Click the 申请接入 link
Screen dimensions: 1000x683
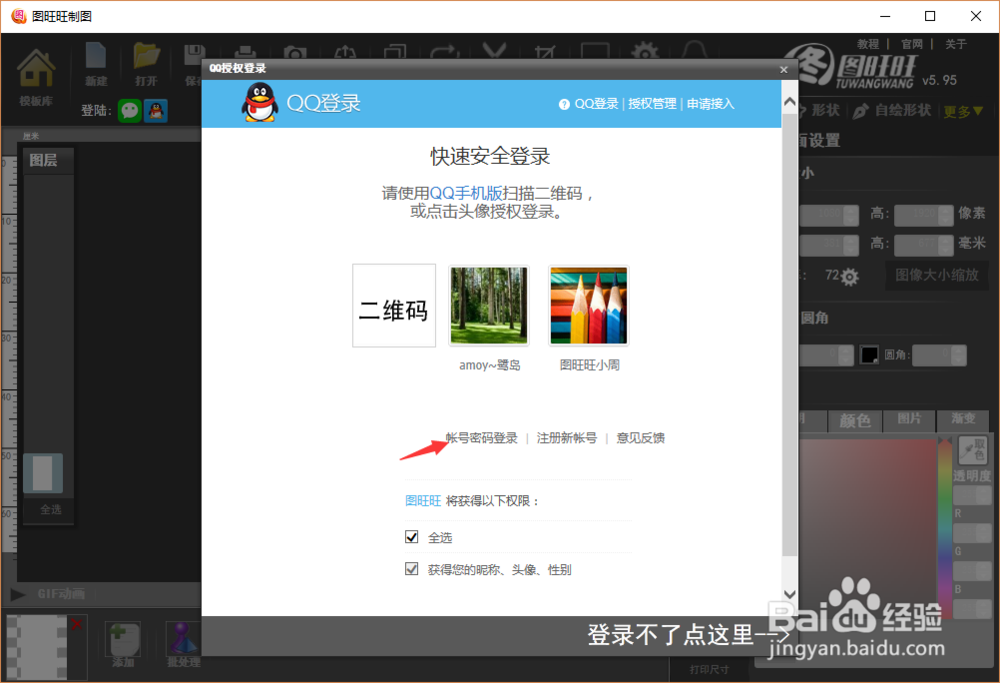(x=710, y=104)
